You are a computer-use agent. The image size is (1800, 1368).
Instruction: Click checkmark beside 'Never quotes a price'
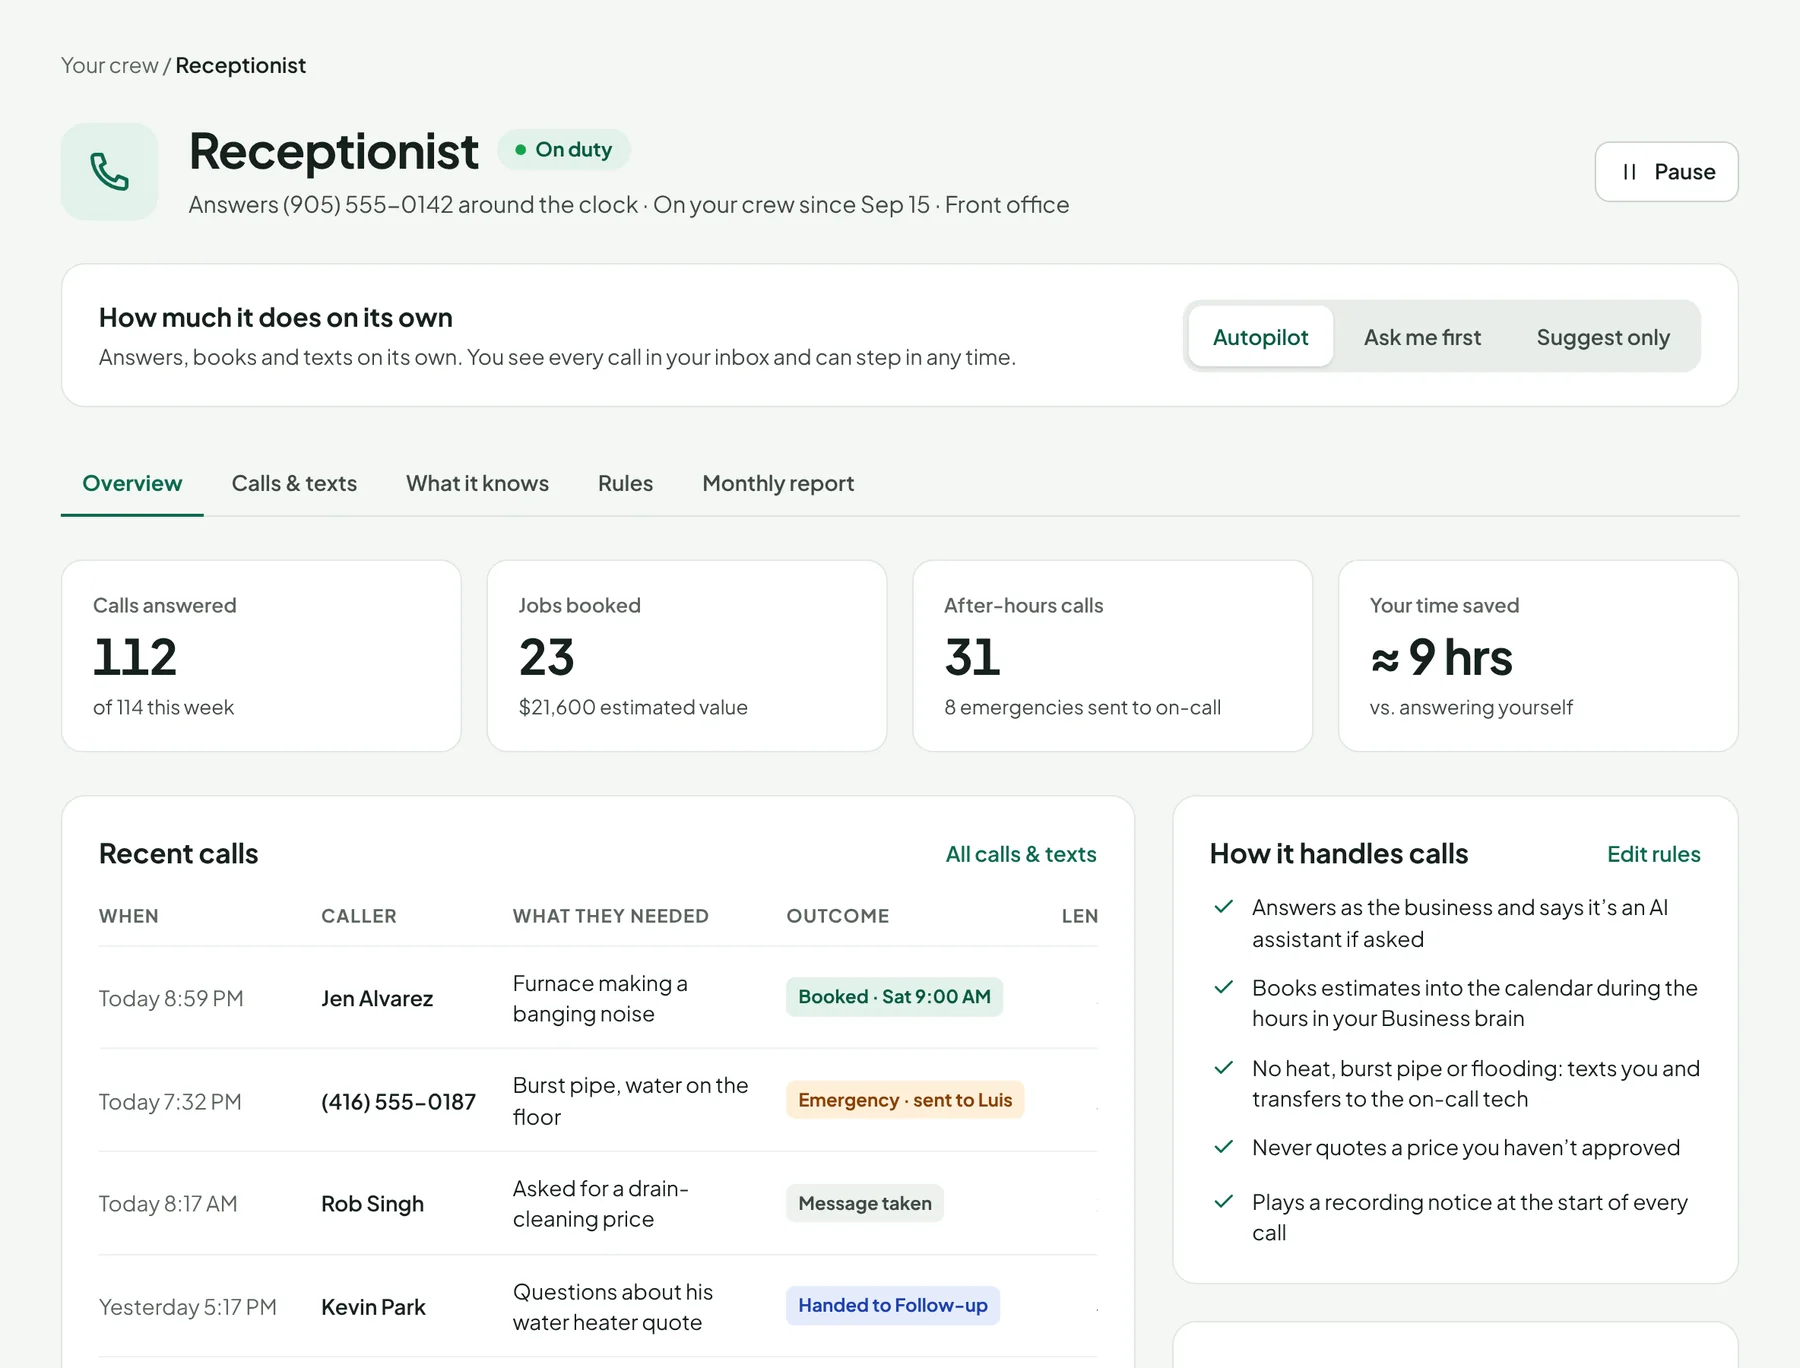tap(1223, 1147)
